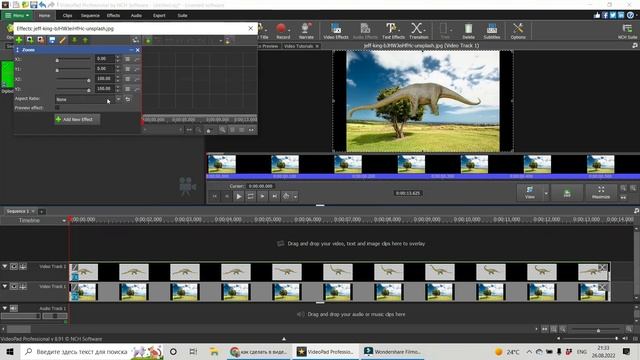Click the go-to-start playback button
This screenshot has width=640, height=360.
coord(215,196)
